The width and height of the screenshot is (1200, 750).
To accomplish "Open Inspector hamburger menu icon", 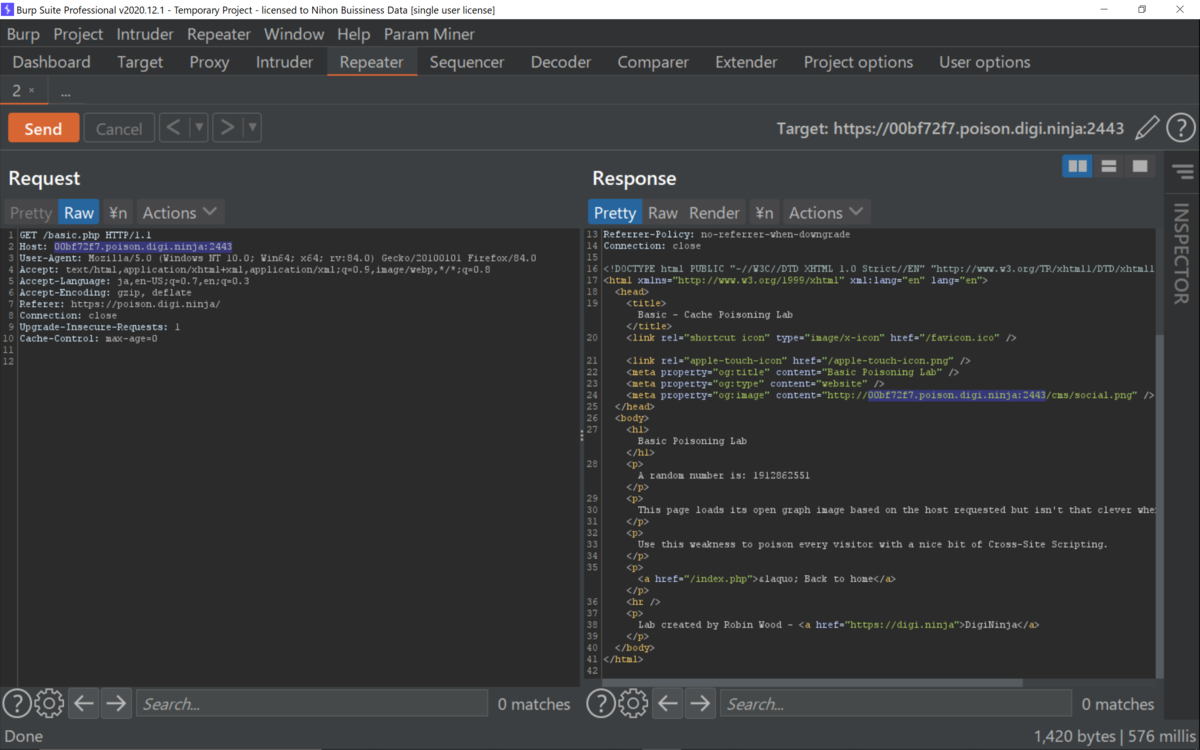I will tap(1184, 172).
